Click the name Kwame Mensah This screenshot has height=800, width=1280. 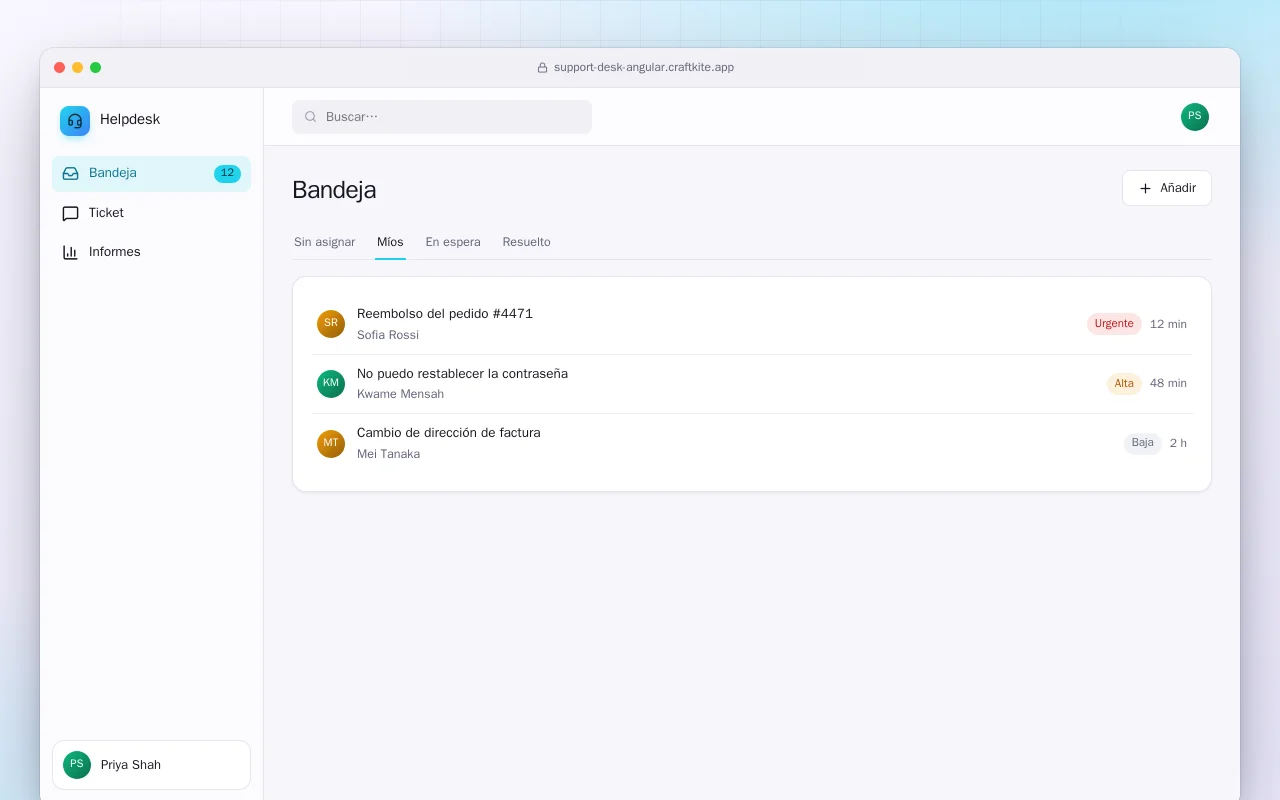click(x=400, y=394)
